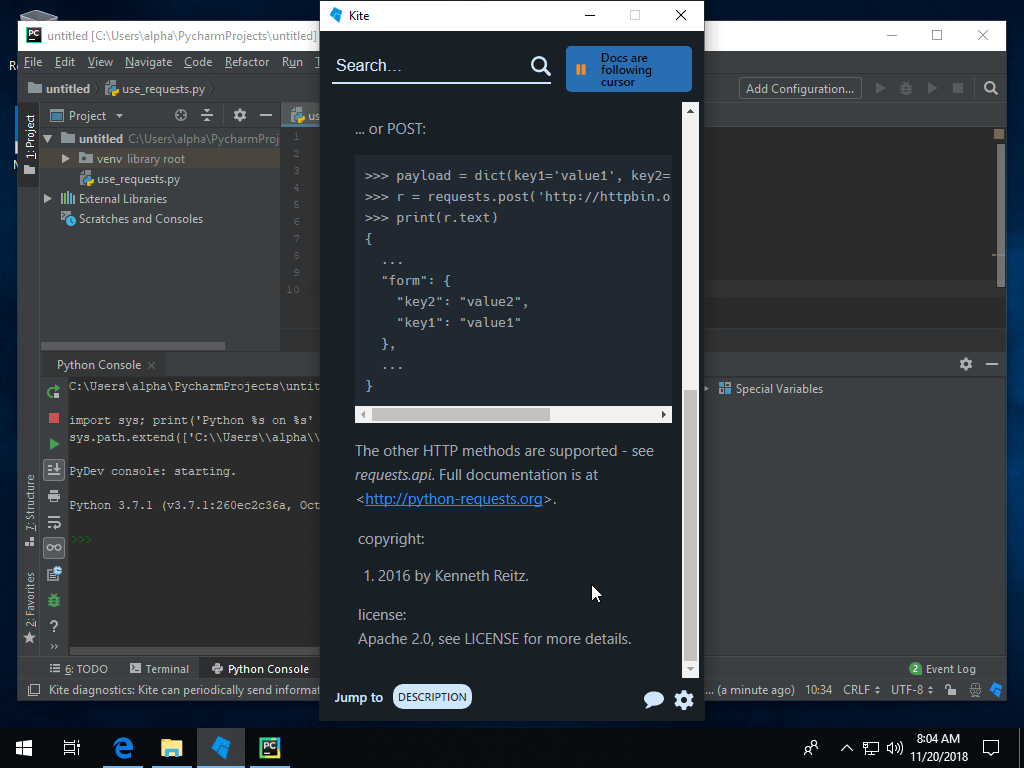1024x768 pixels.
Task: Click console help question mark icon
Action: click(54, 626)
